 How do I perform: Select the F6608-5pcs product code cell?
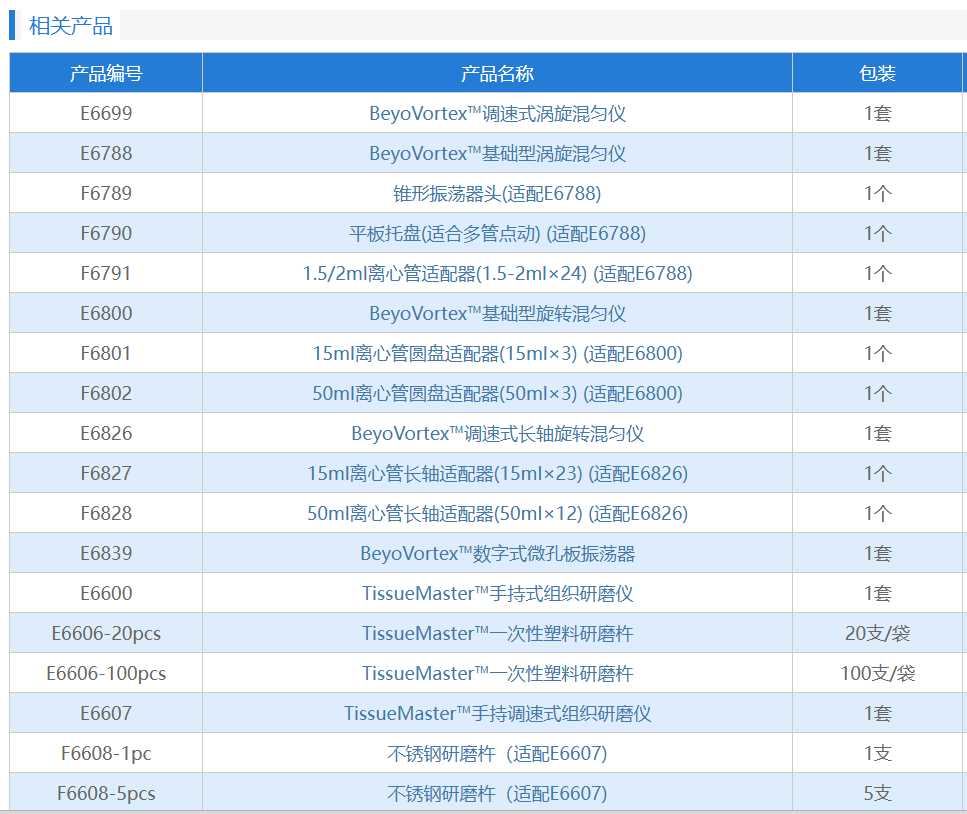click(106, 793)
